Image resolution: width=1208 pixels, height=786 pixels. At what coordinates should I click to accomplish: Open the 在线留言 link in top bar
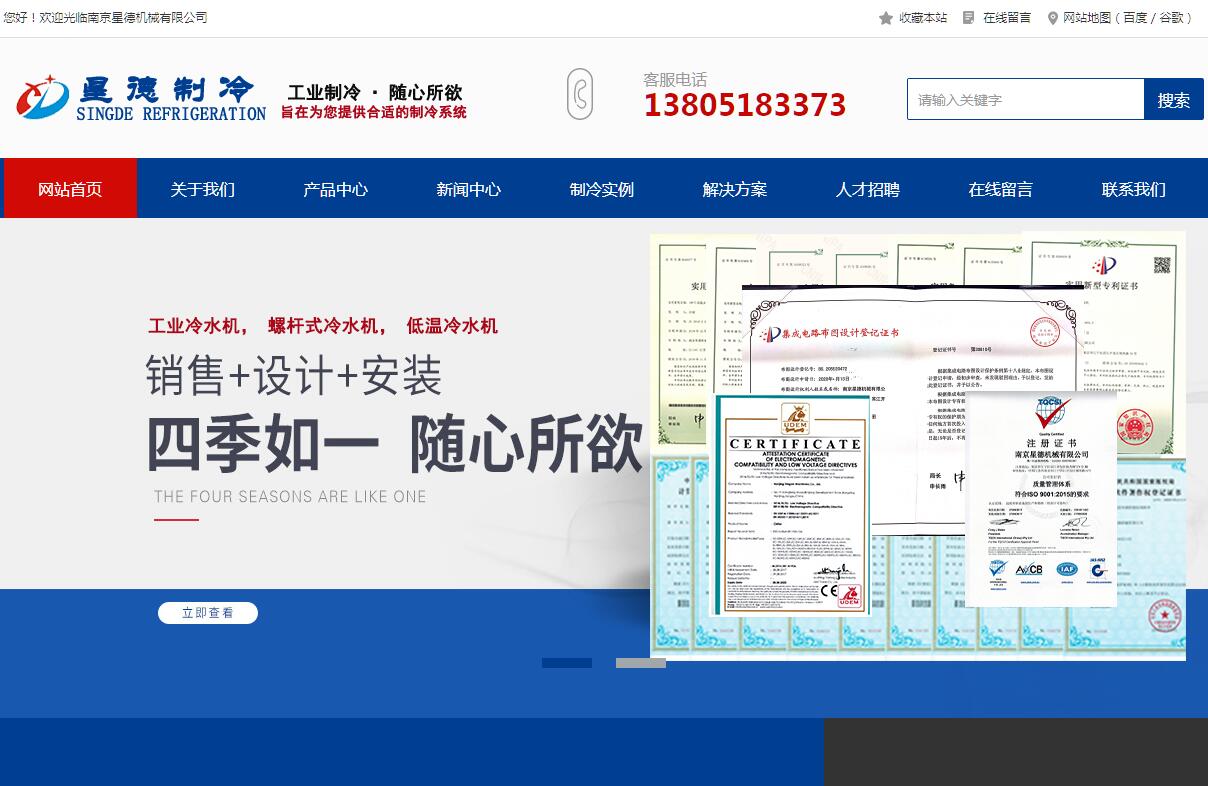coord(1007,18)
